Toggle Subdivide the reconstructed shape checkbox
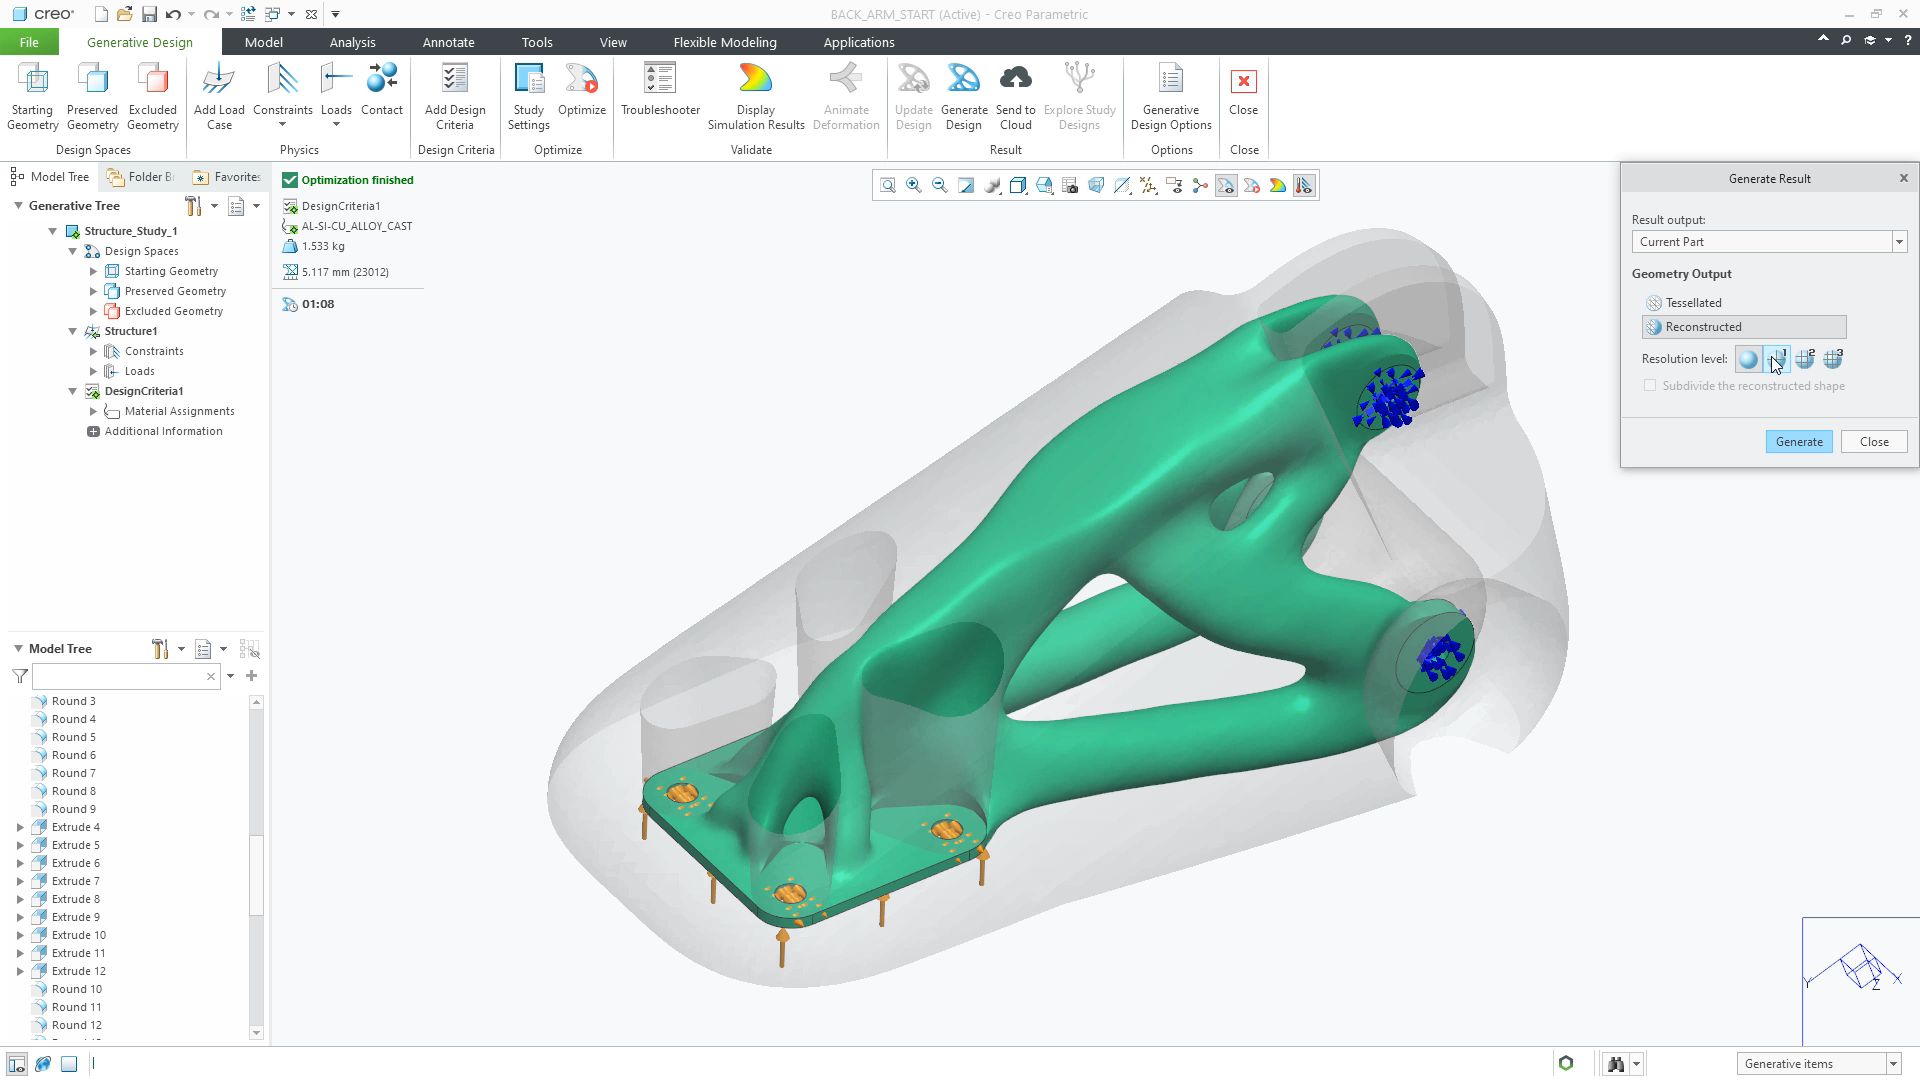1920x1080 pixels. (x=1650, y=386)
